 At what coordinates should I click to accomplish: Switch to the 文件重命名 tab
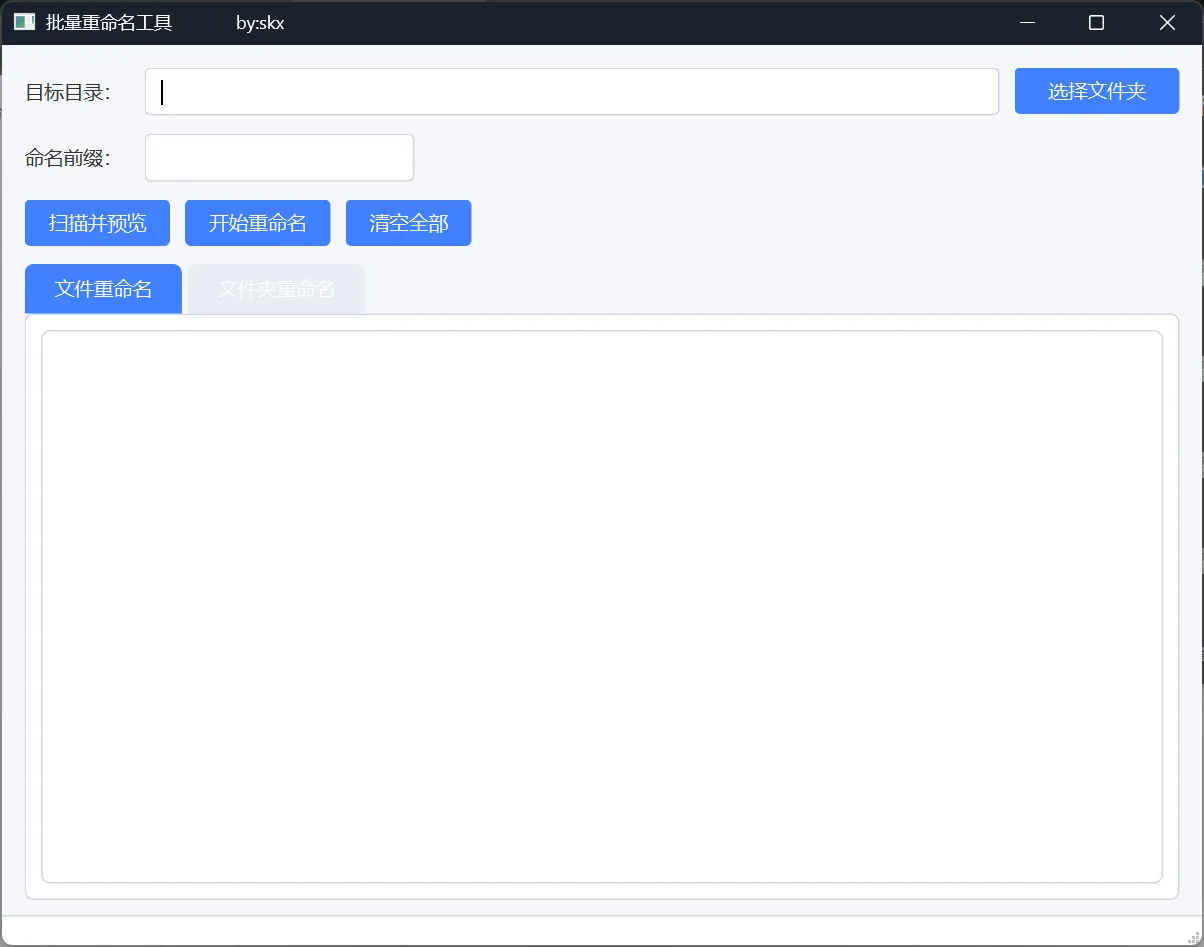(103, 289)
